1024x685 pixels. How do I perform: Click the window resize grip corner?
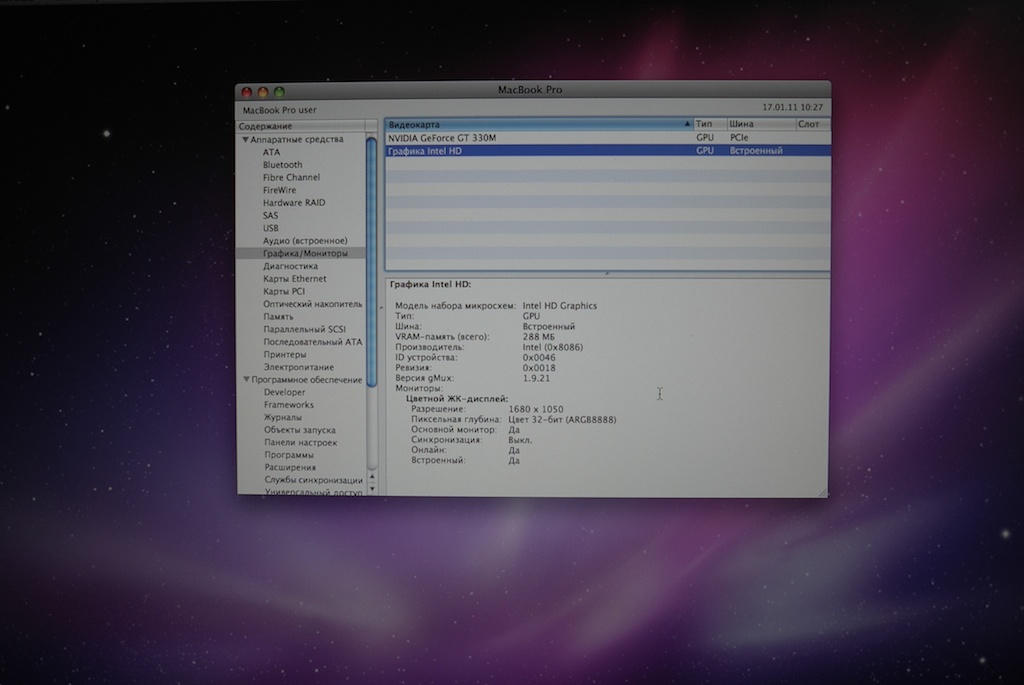(x=822, y=492)
